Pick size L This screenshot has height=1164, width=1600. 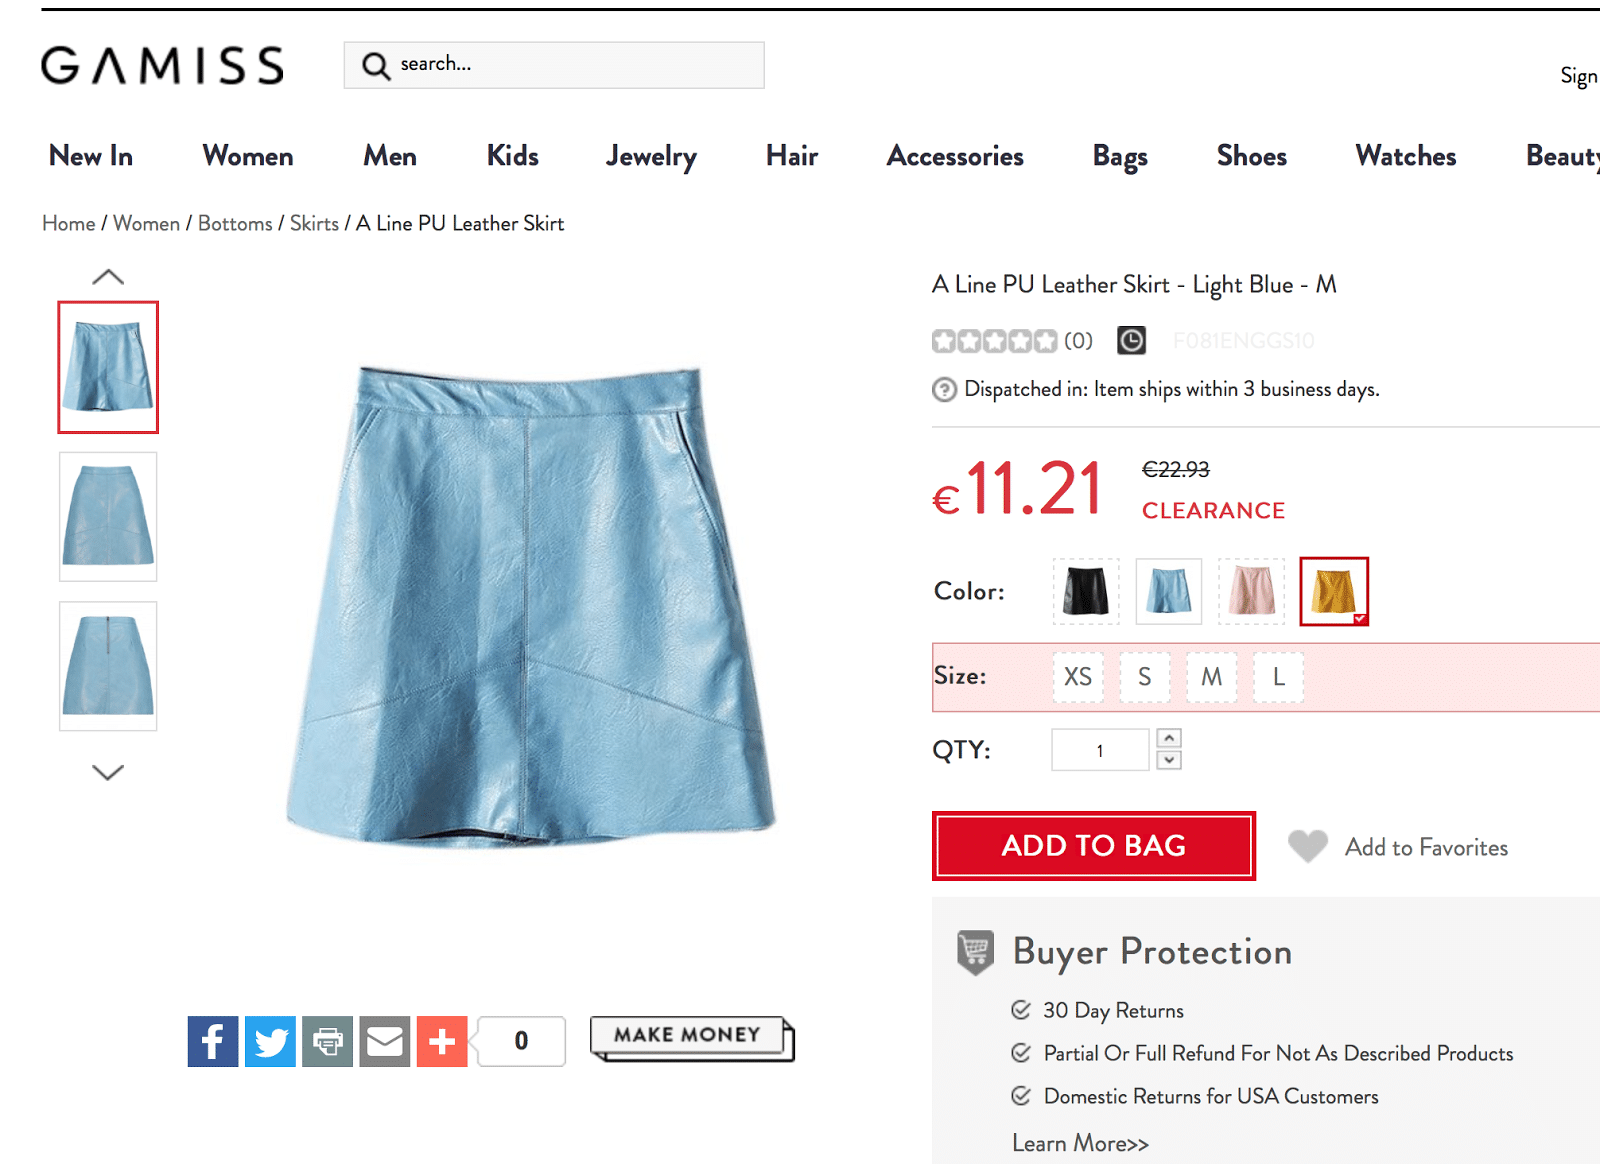click(x=1279, y=677)
